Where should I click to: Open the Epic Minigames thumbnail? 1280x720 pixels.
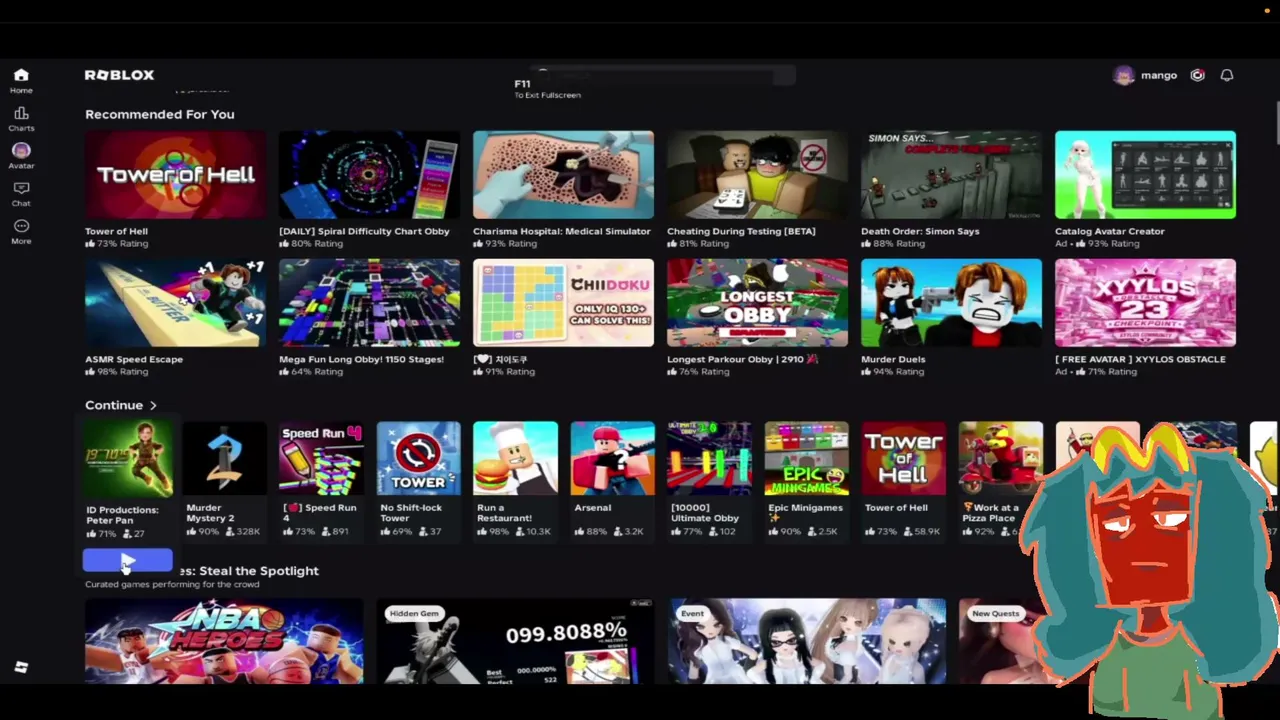[806, 459]
